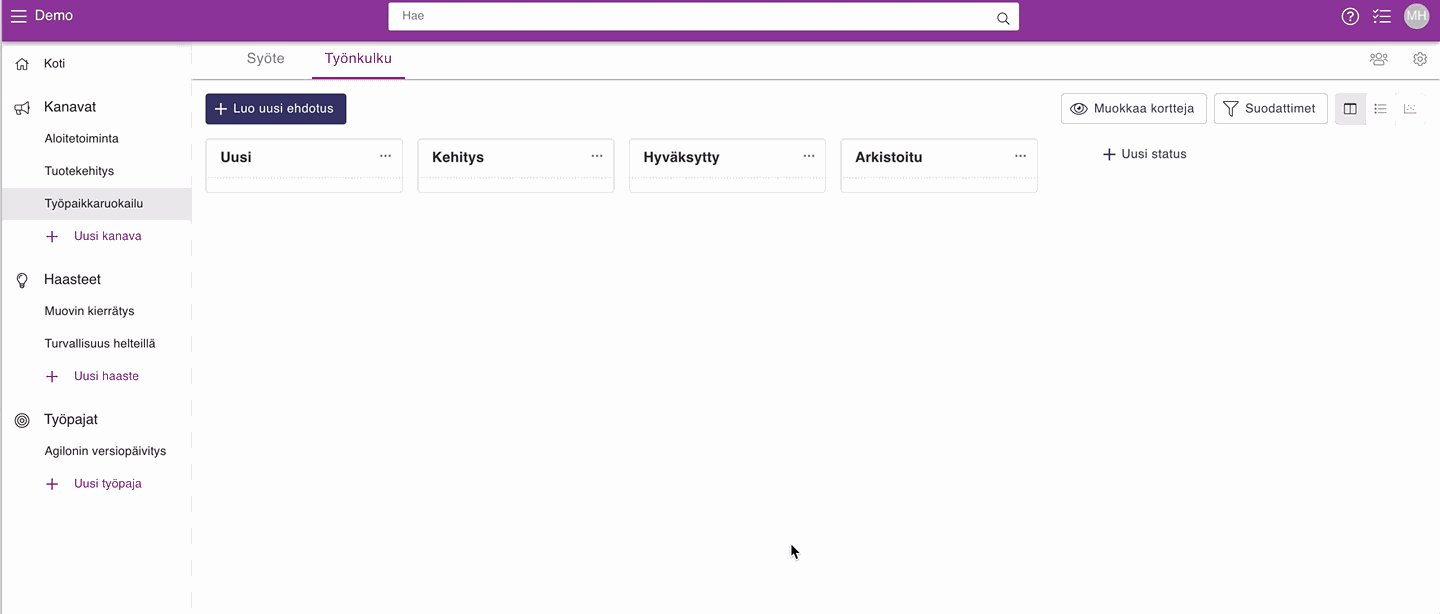Viewport: 1440px width, 614px height.
Task: Switch to chart view
Action: tap(1410, 109)
